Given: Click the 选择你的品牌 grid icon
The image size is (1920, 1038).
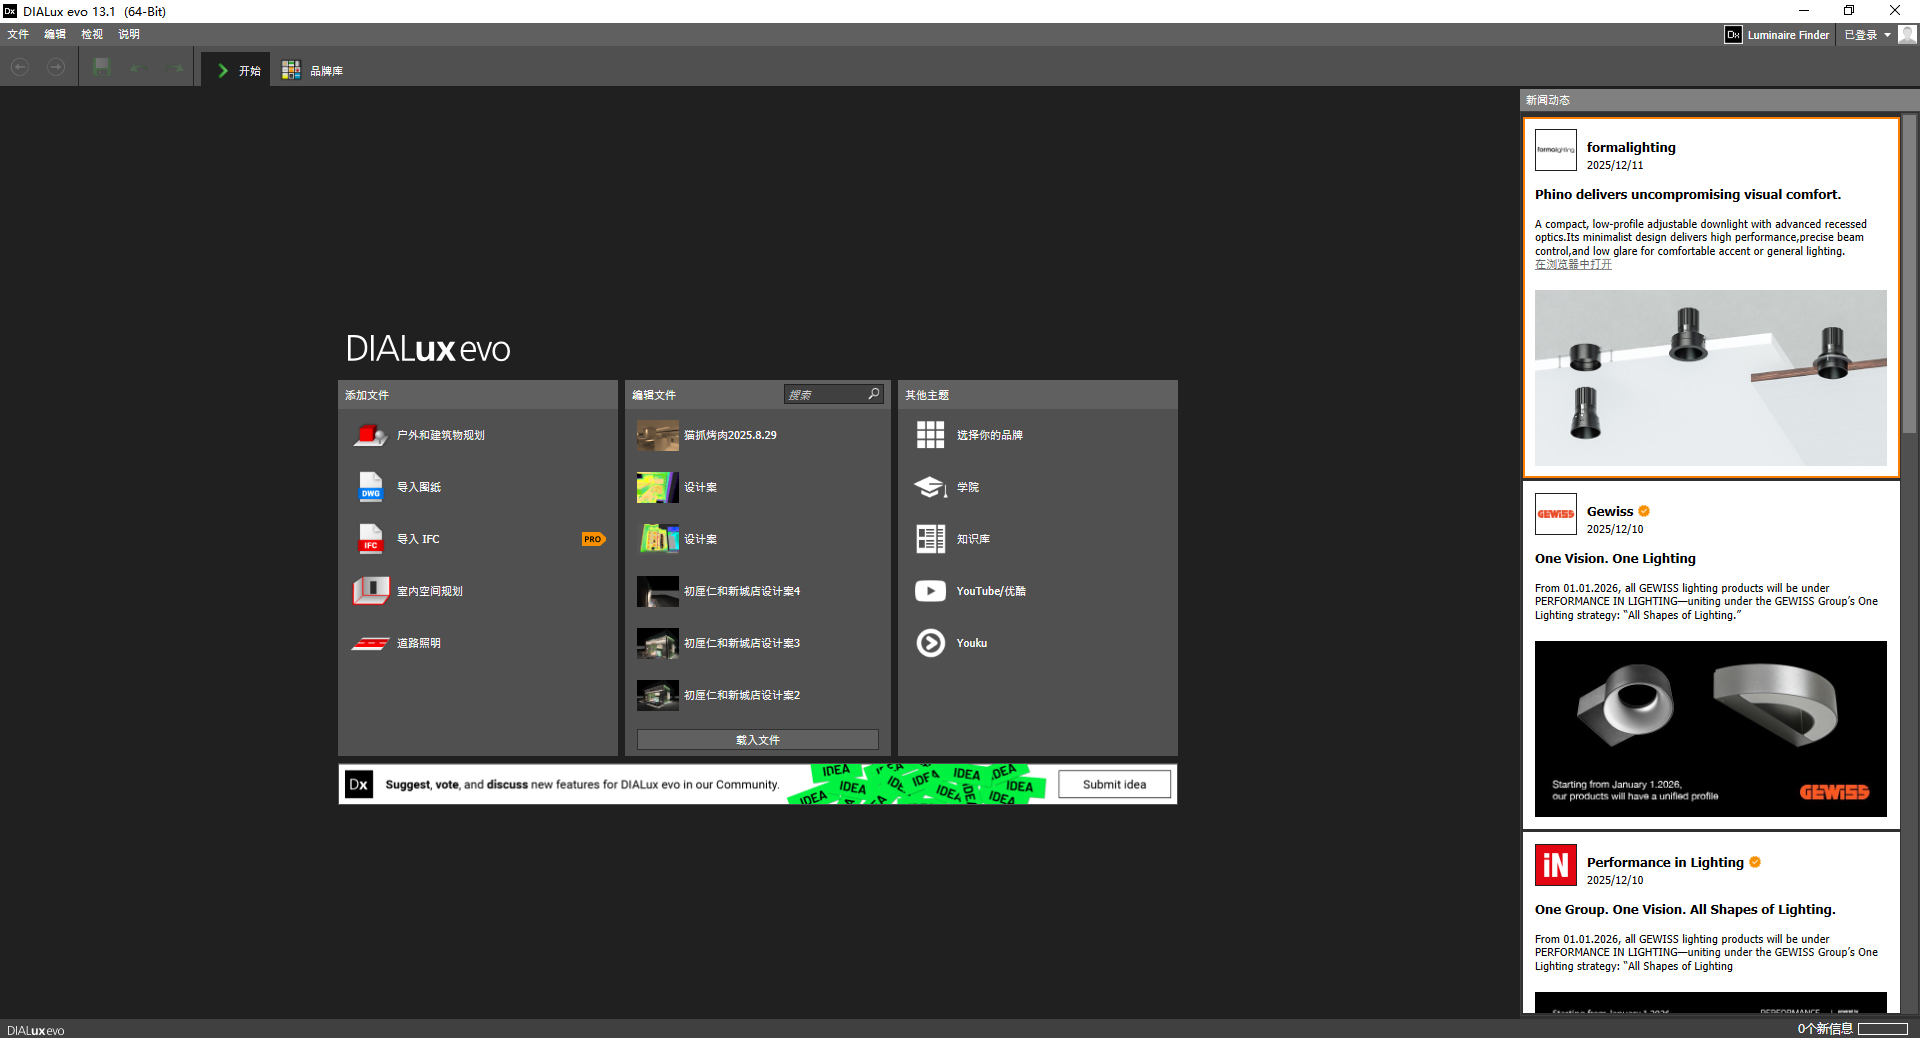Looking at the screenshot, I should click(x=930, y=435).
